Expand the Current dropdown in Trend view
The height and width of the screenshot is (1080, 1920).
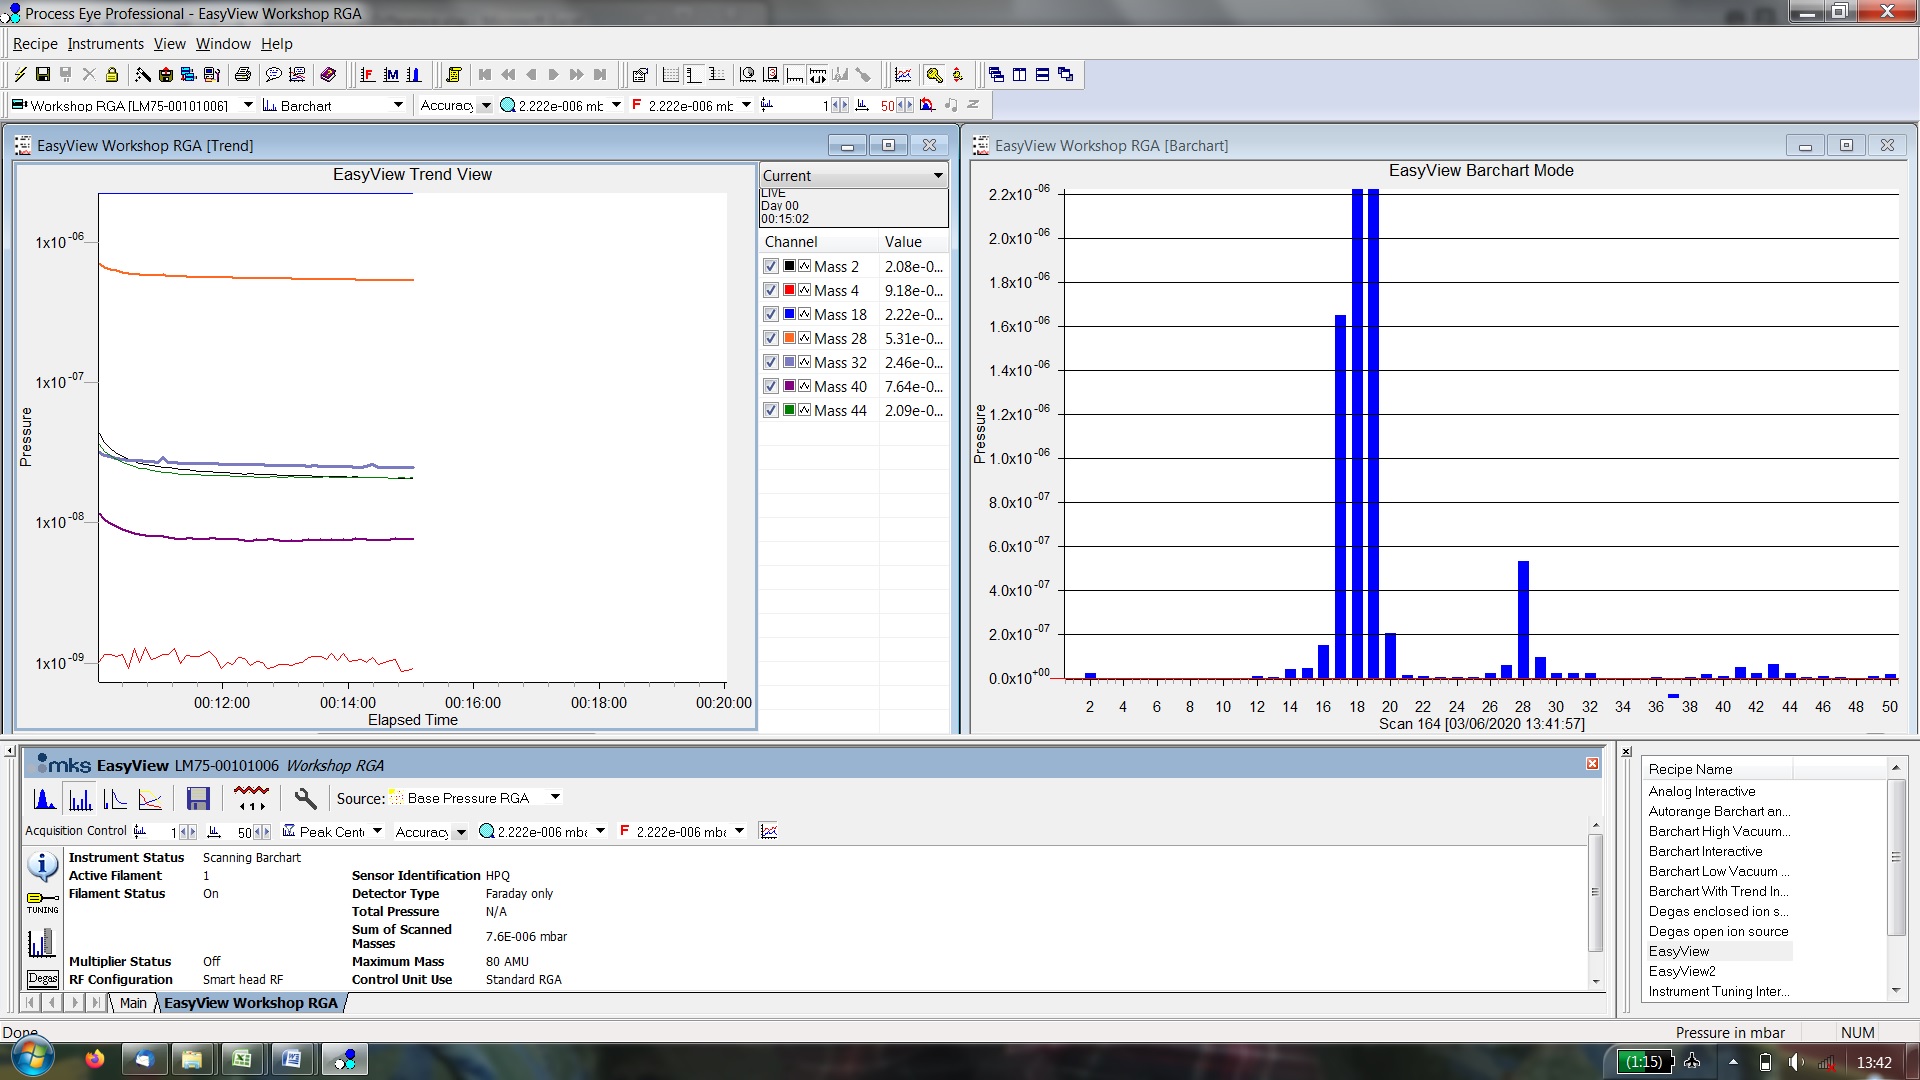pyautogui.click(x=937, y=176)
